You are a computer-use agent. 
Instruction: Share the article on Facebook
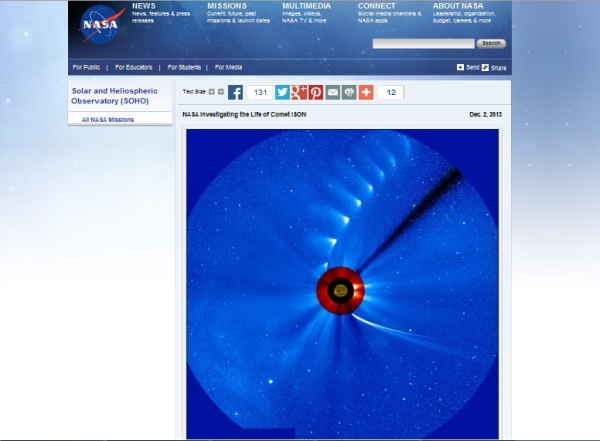[x=235, y=92]
